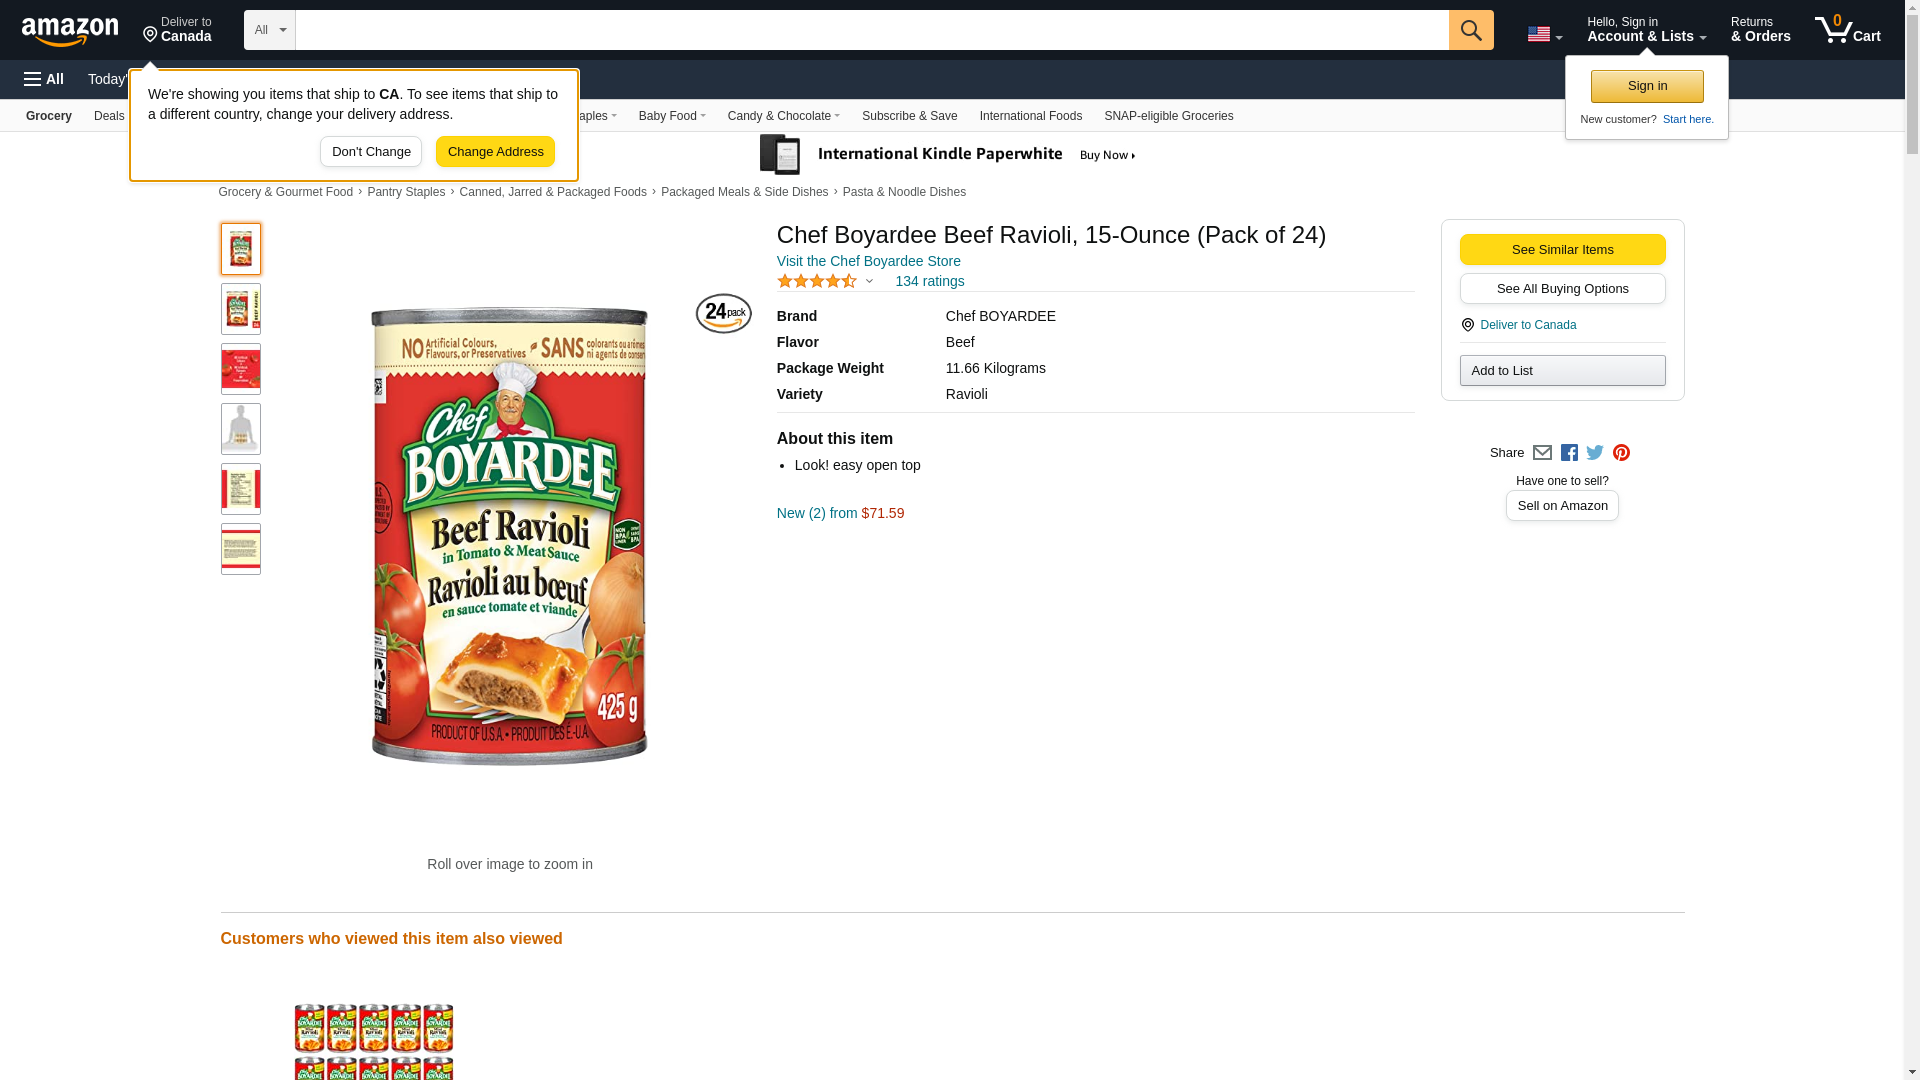This screenshot has width=1920, height=1080.
Task: Click the magnifying glass search button
Action: 1470,30
